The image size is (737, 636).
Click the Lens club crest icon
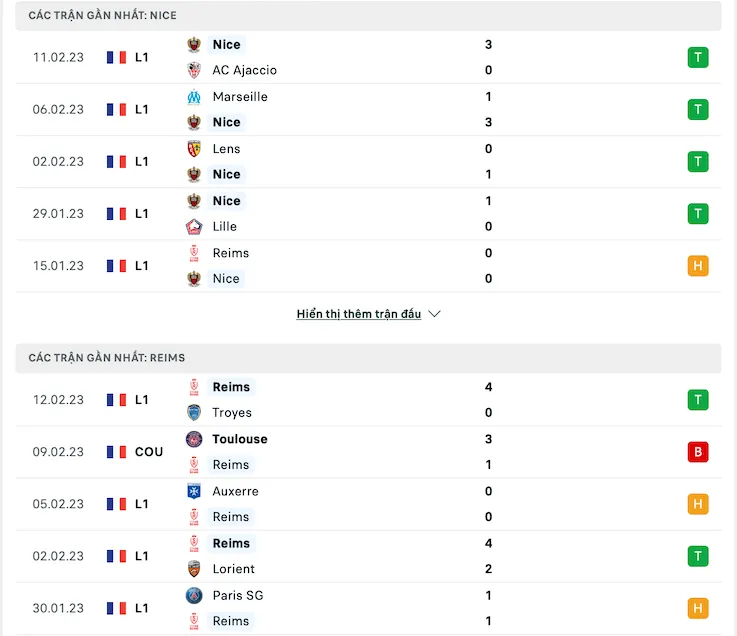(194, 149)
